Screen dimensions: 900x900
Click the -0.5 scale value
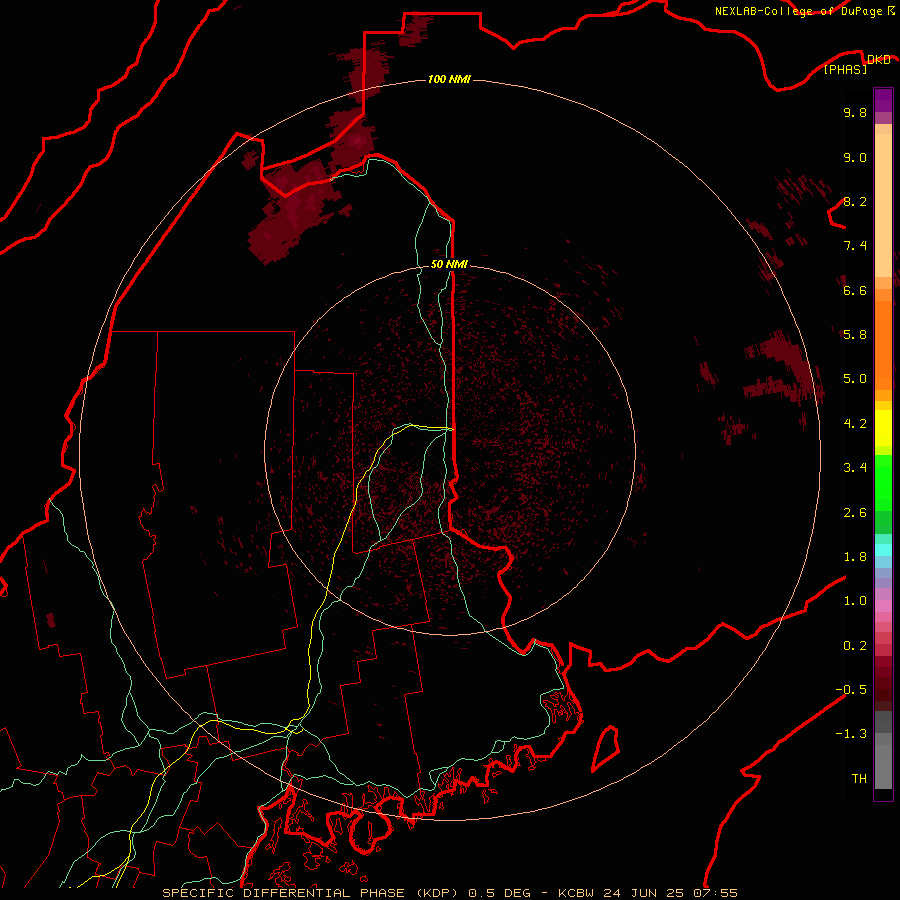(851, 690)
